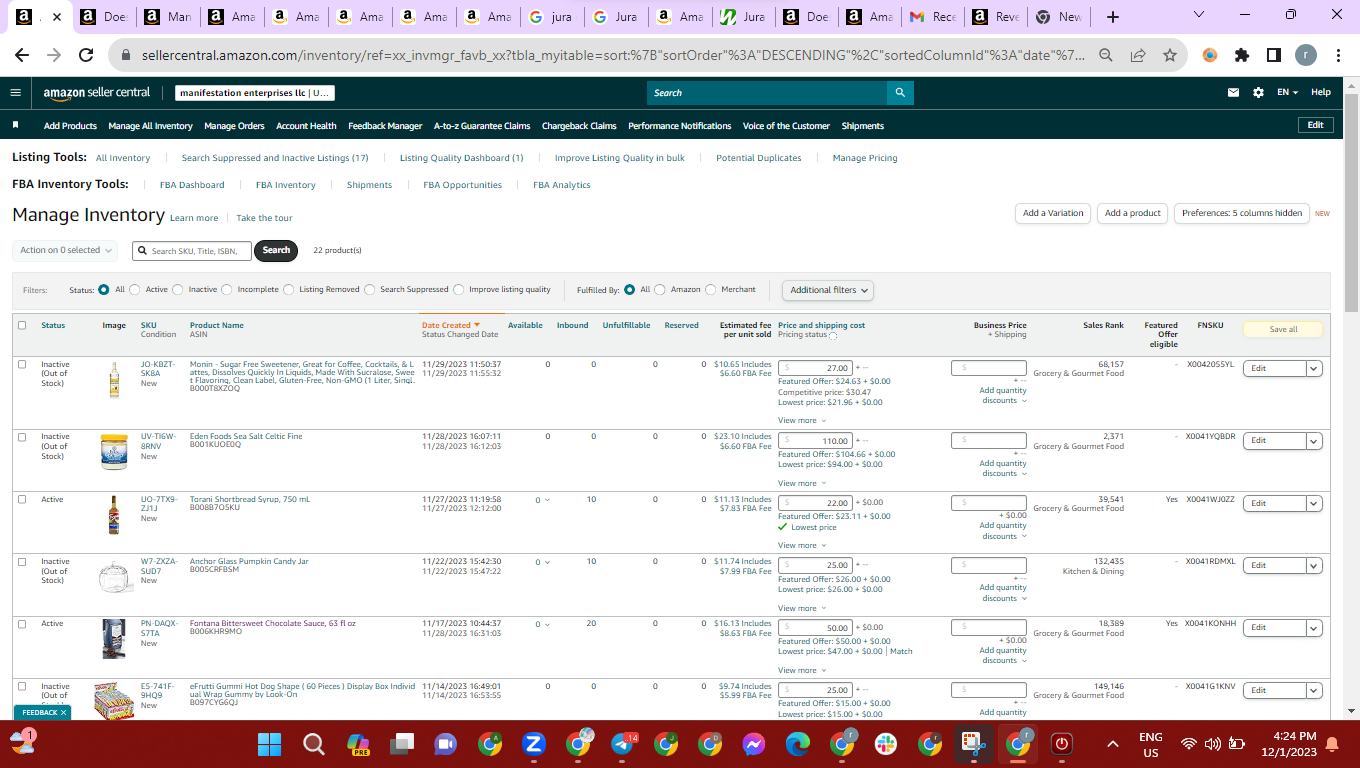Go to Account Health menu item
The height and width of the screenshot is (768, 1360).
306,126
